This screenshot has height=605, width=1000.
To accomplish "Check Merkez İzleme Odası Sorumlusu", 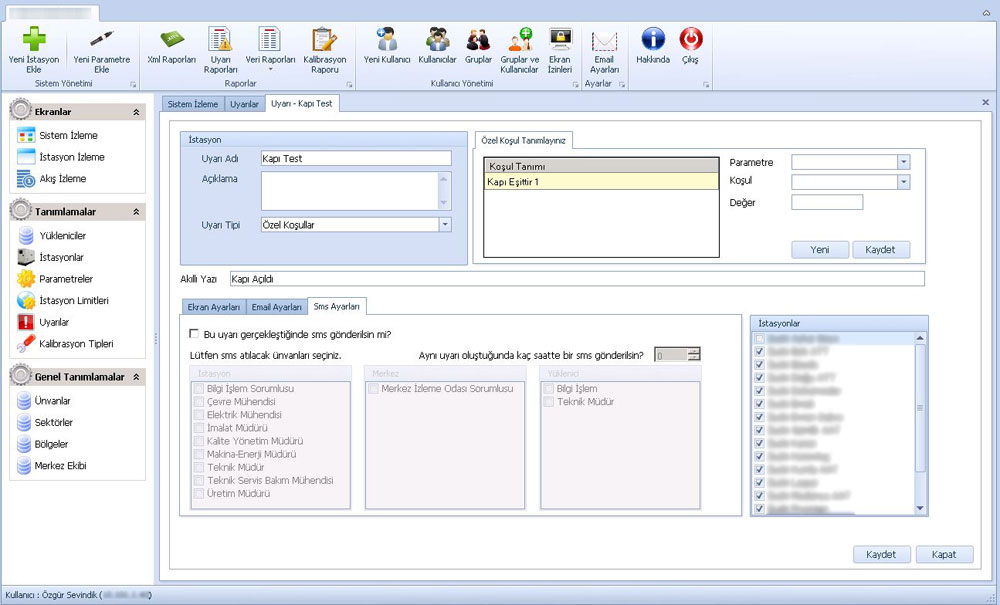I will [374, 388].
